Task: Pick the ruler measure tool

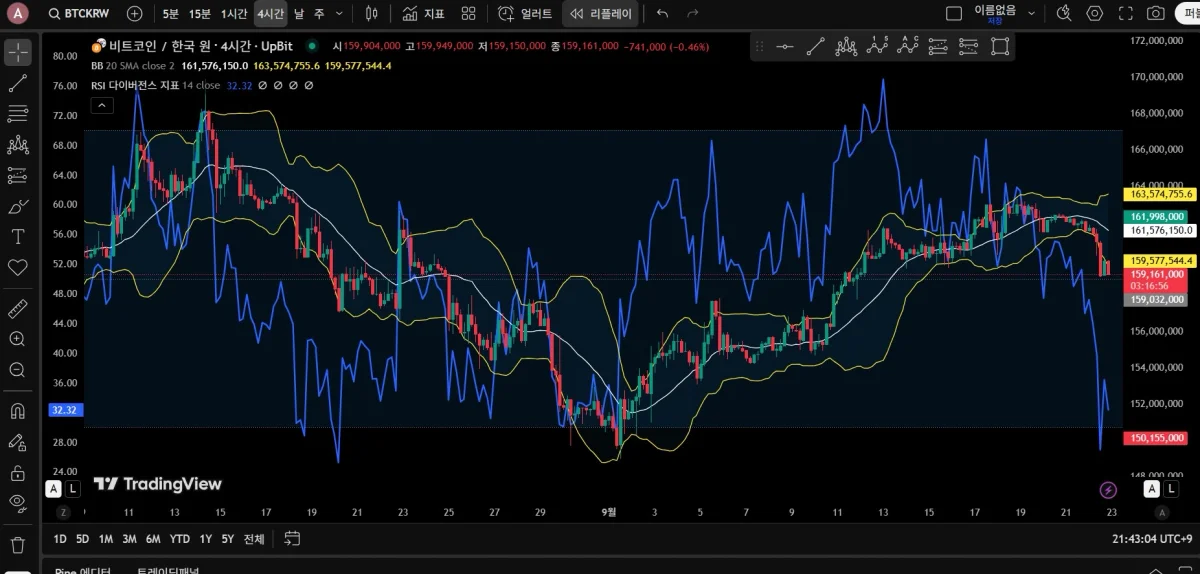Action: pos(17,309)
